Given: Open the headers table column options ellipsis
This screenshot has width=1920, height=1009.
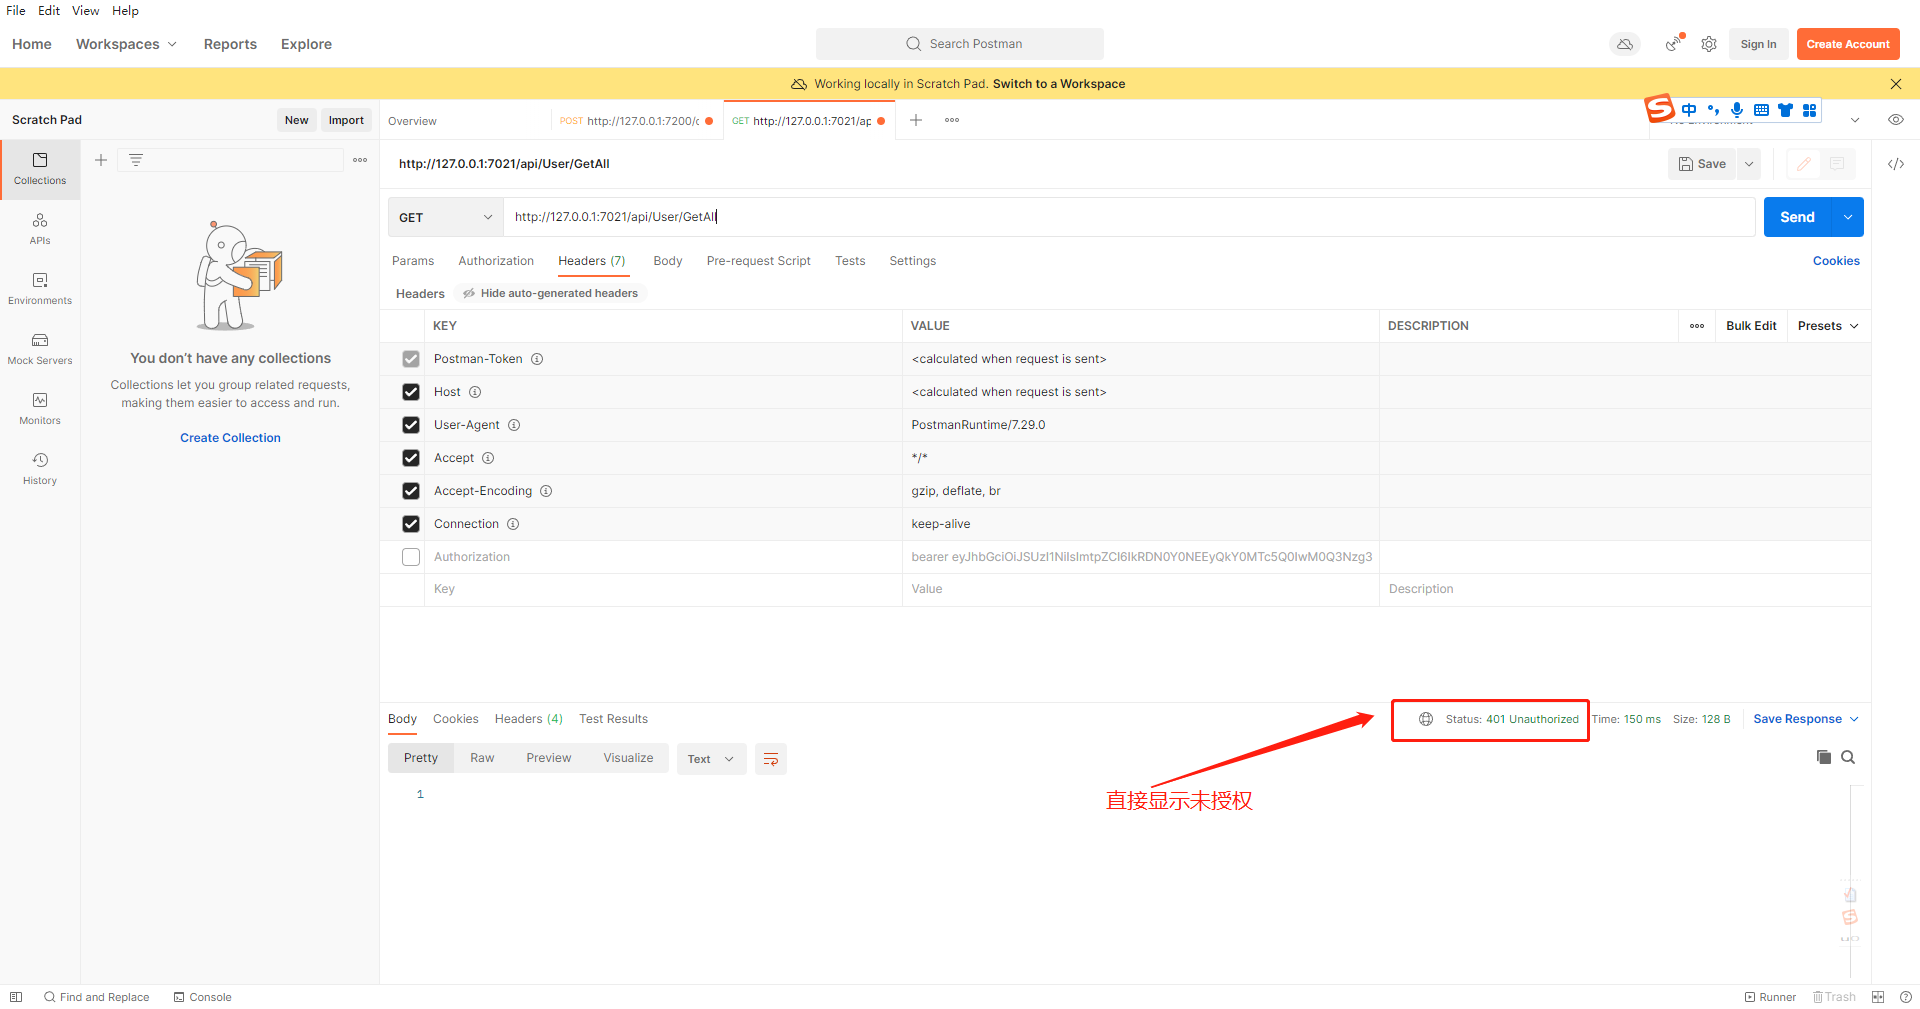Looking at the screenshot, I should (1697, 326).
